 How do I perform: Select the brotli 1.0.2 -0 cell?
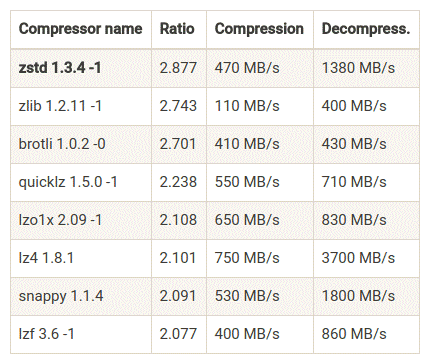[x=81, y=144]
